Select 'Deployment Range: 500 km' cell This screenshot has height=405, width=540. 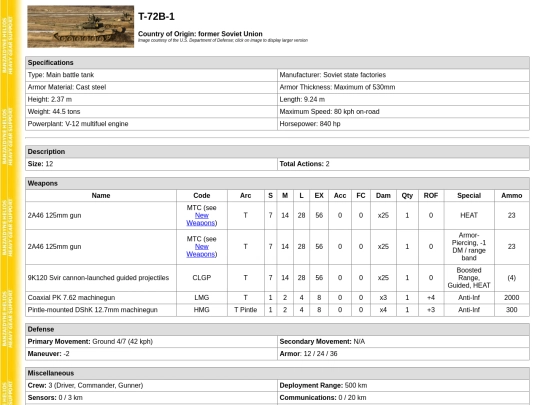click(403, 385)
